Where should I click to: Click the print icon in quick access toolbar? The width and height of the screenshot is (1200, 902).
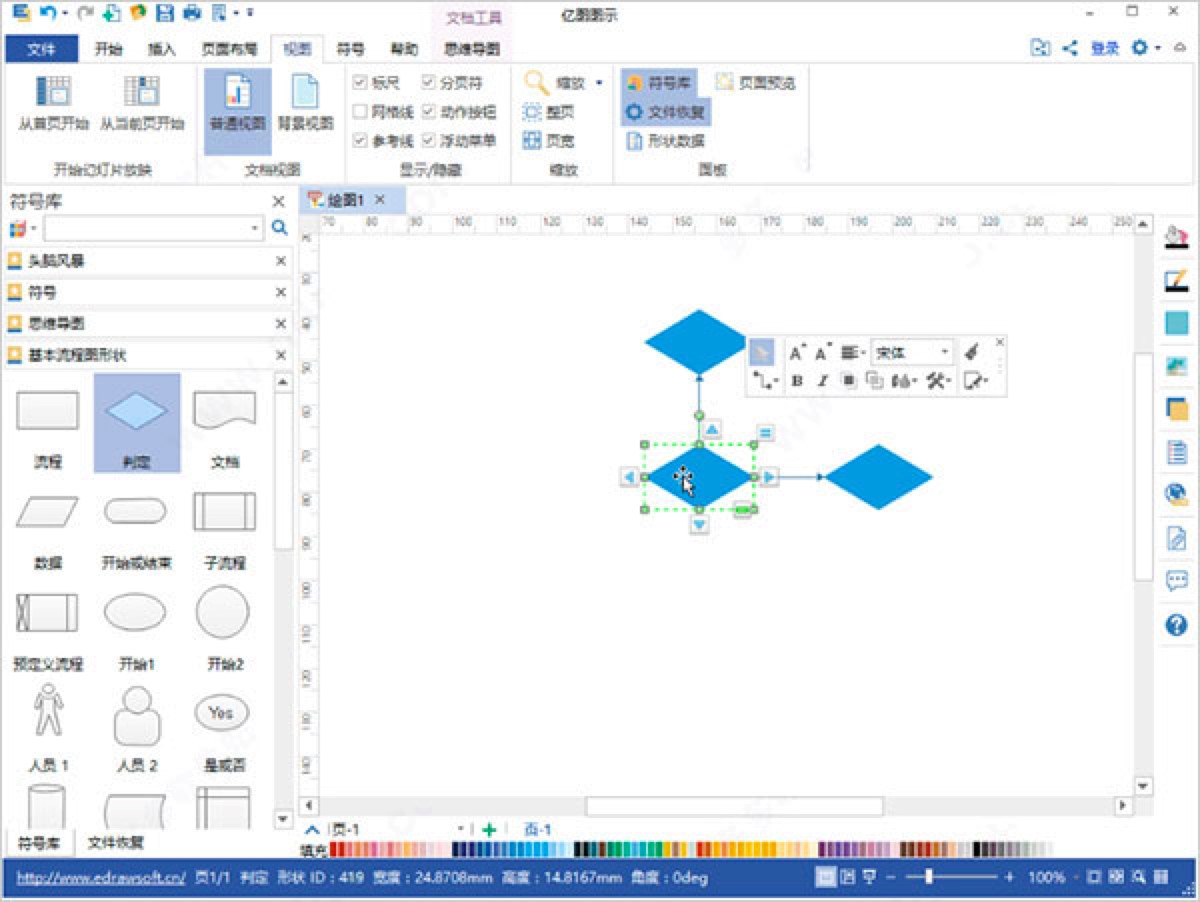(192, 14)
